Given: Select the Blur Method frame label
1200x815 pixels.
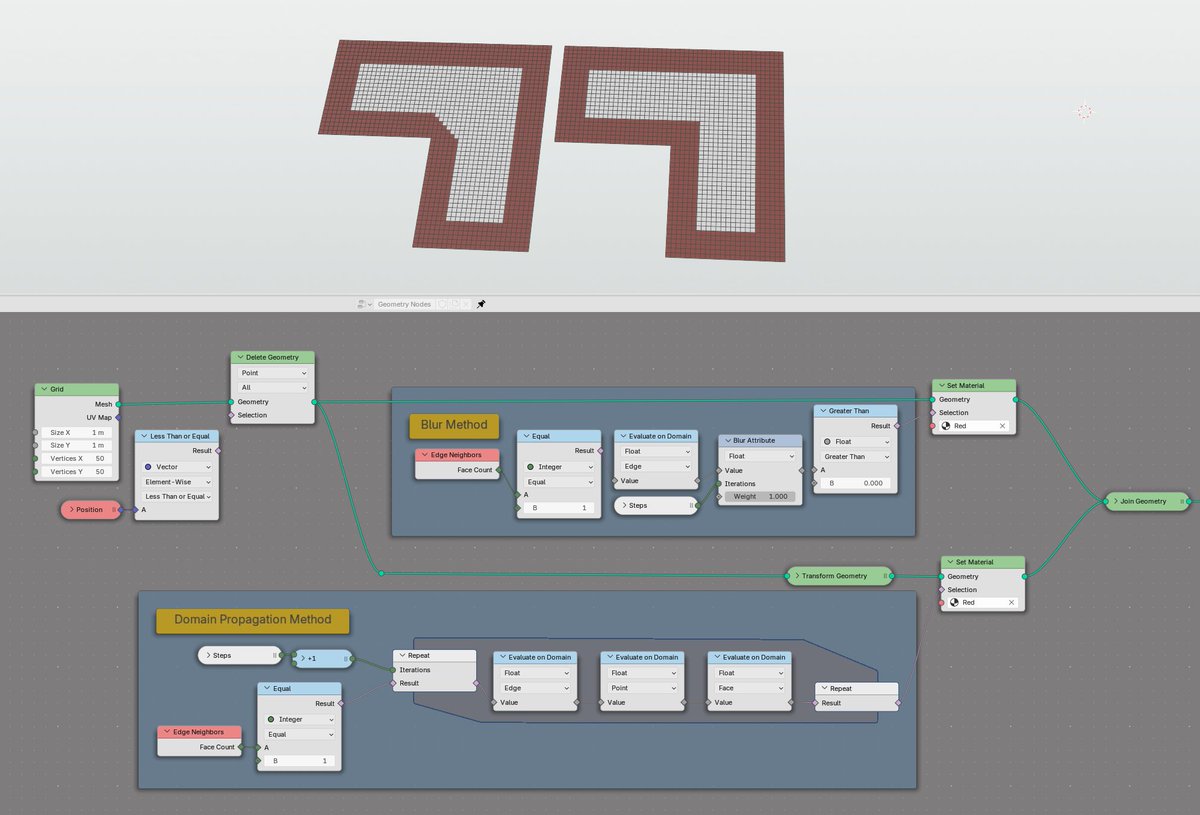Looking at the screenshot, I should (x=455, y=425).
